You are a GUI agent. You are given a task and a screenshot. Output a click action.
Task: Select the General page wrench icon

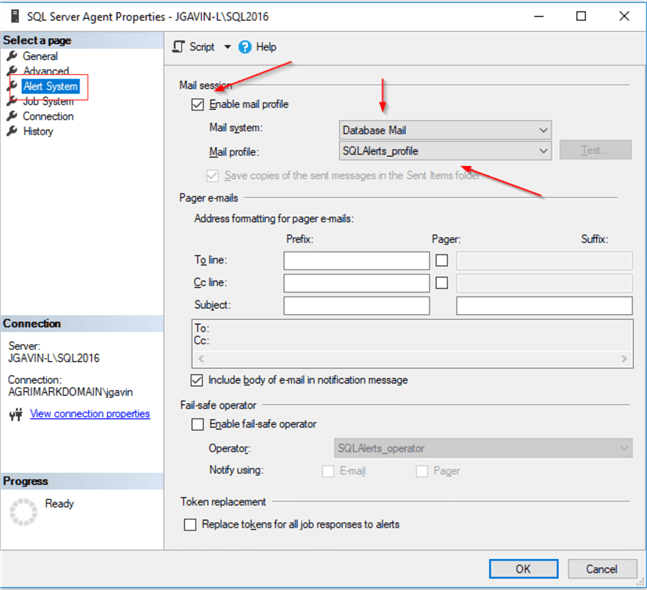[12, 56]
